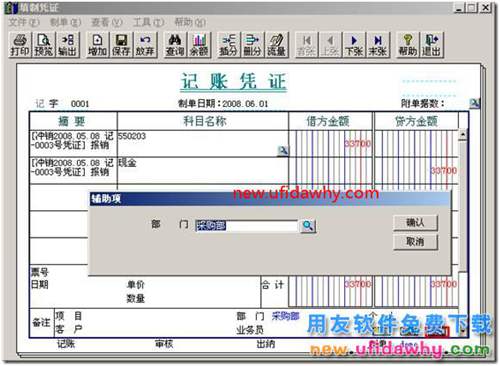Screen dimensions: 500x366
Task: Exit using the 退出 icon
Action: (x=432, y=45)
